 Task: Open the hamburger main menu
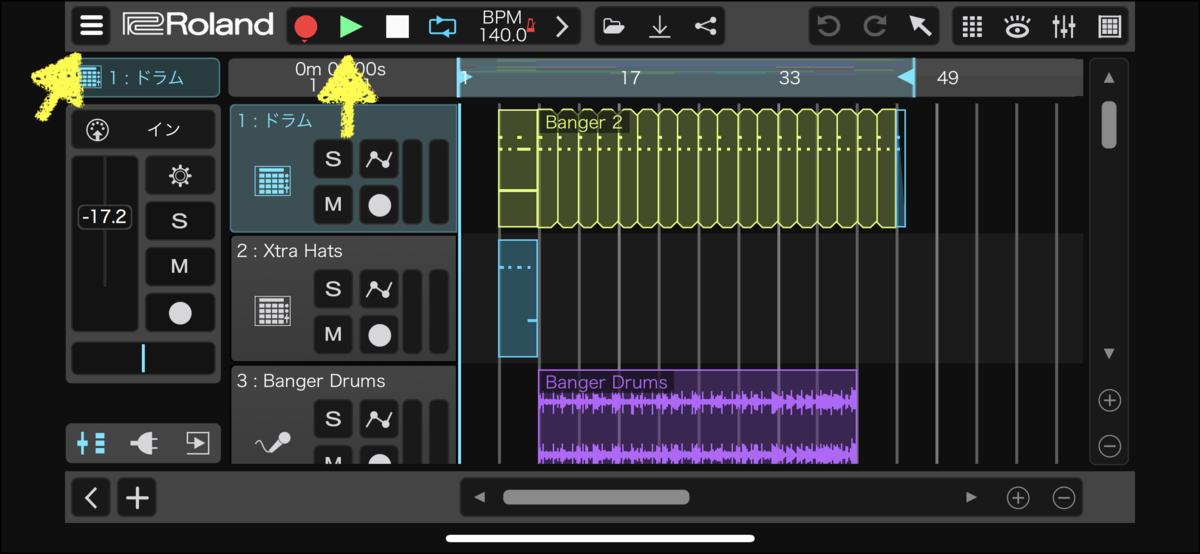tap(91, 26)
